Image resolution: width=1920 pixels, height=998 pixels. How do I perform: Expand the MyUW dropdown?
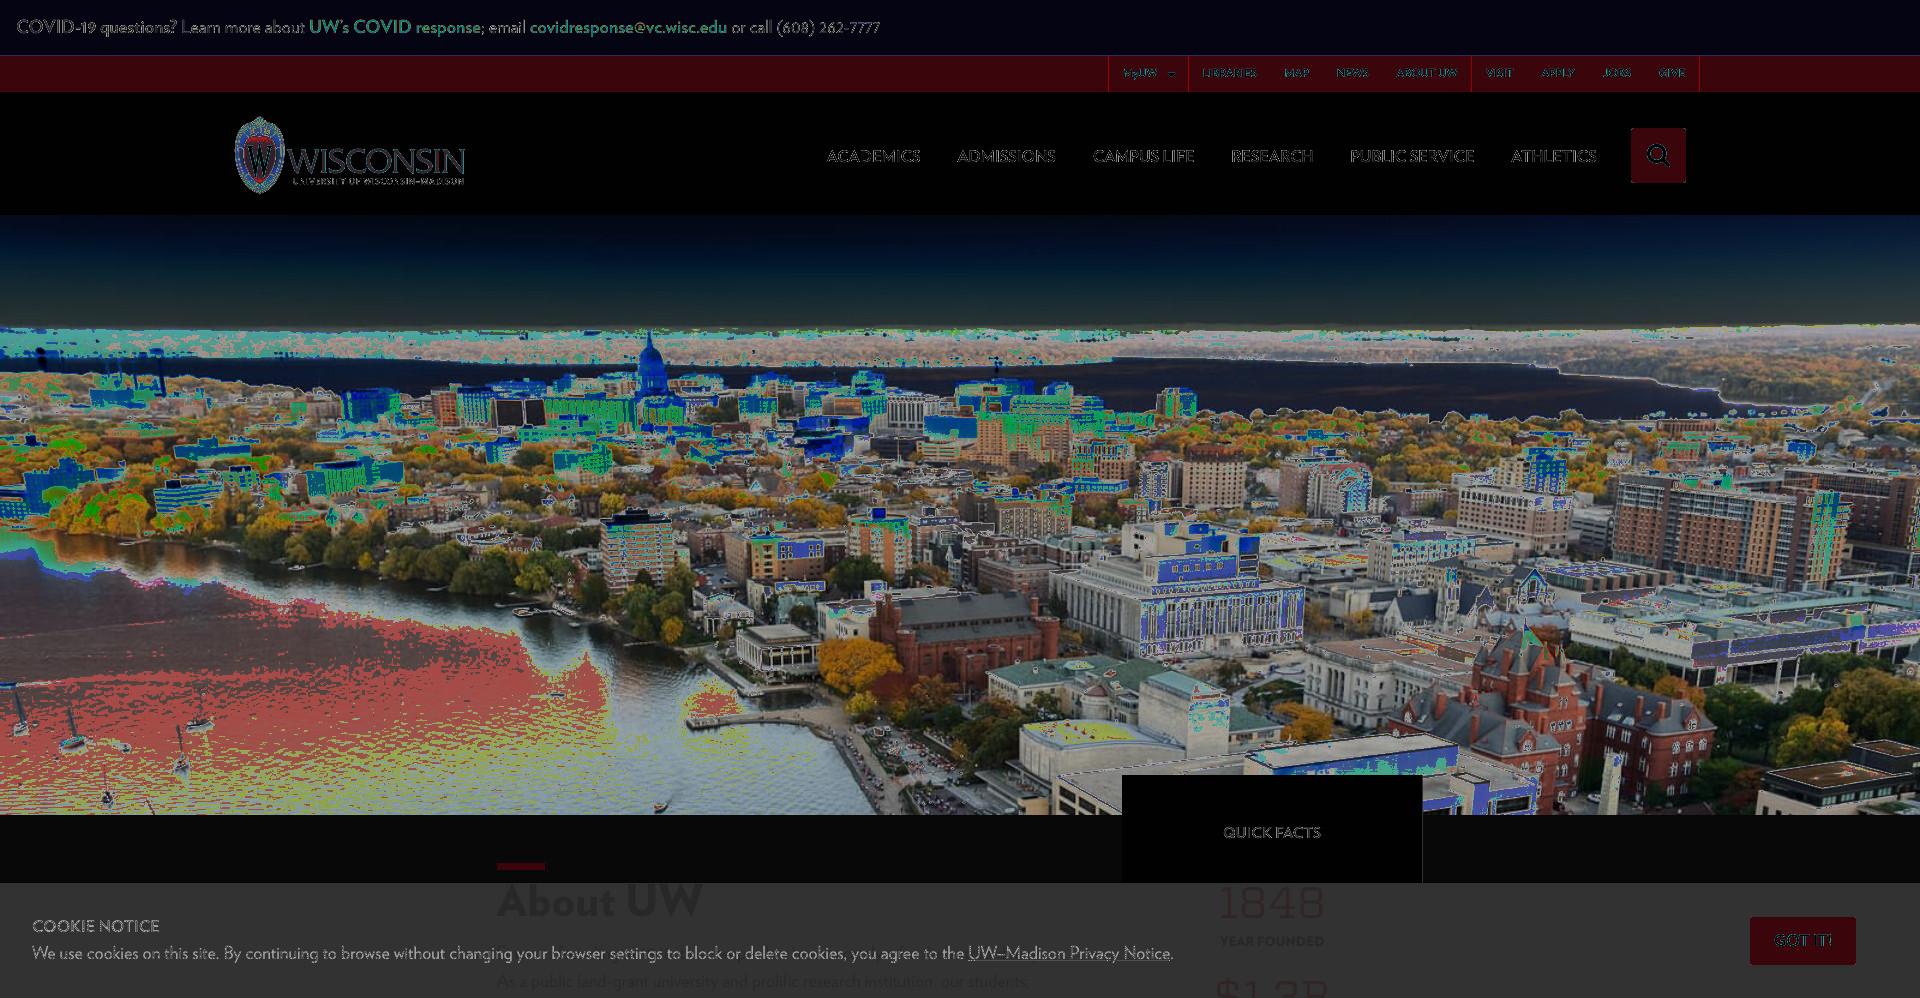point(1148,73)
